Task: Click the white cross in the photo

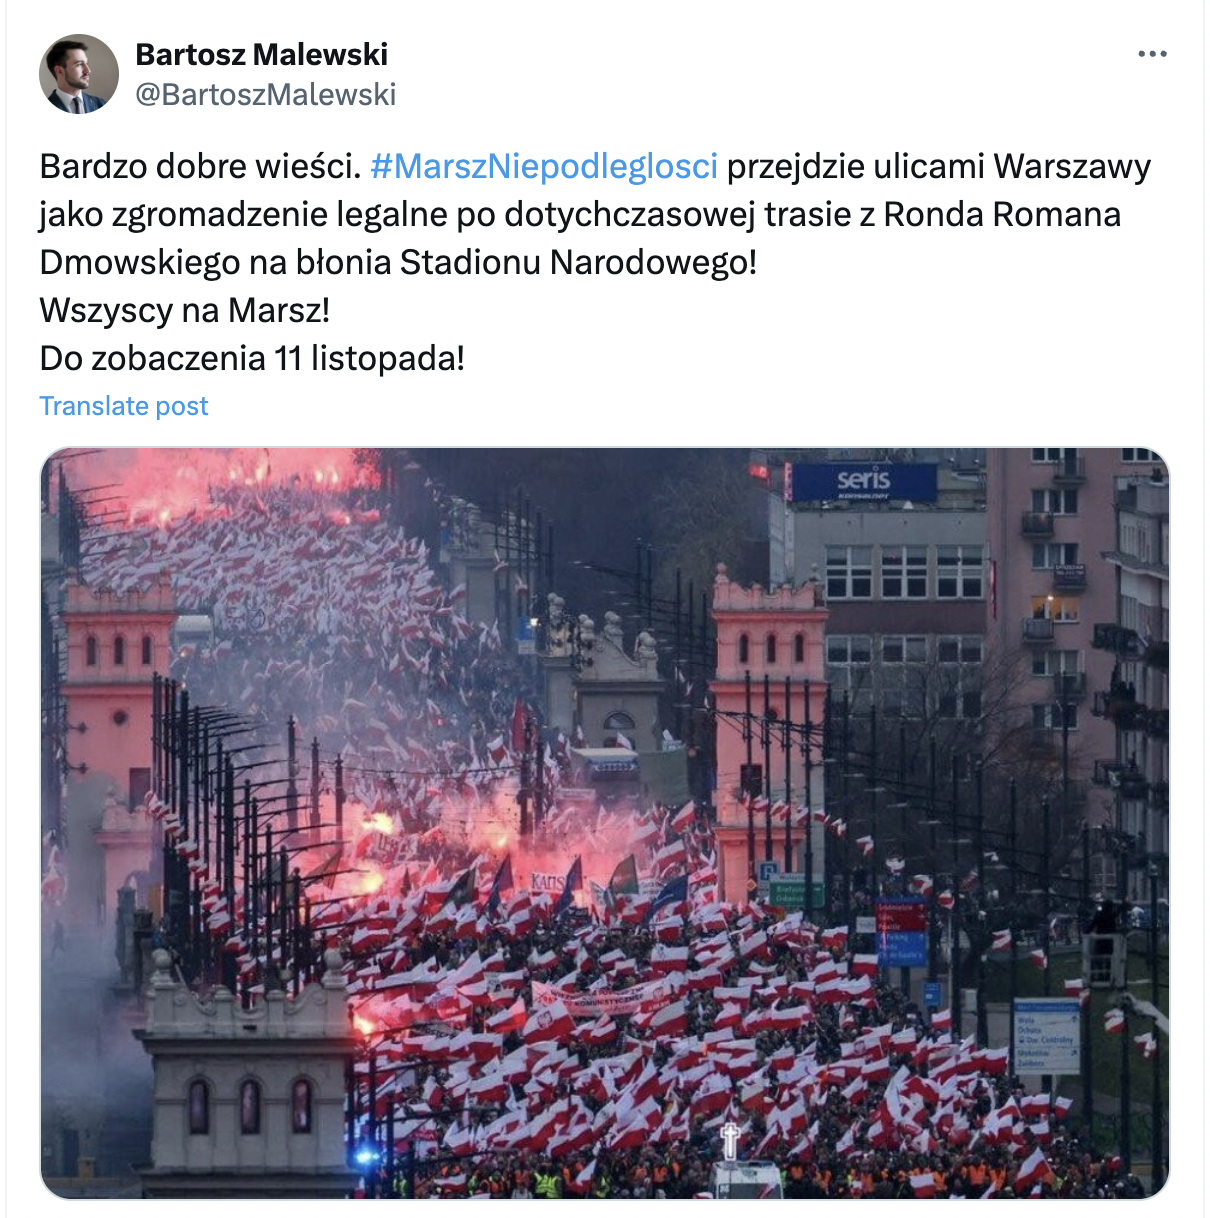Action: click(731, 1140)
